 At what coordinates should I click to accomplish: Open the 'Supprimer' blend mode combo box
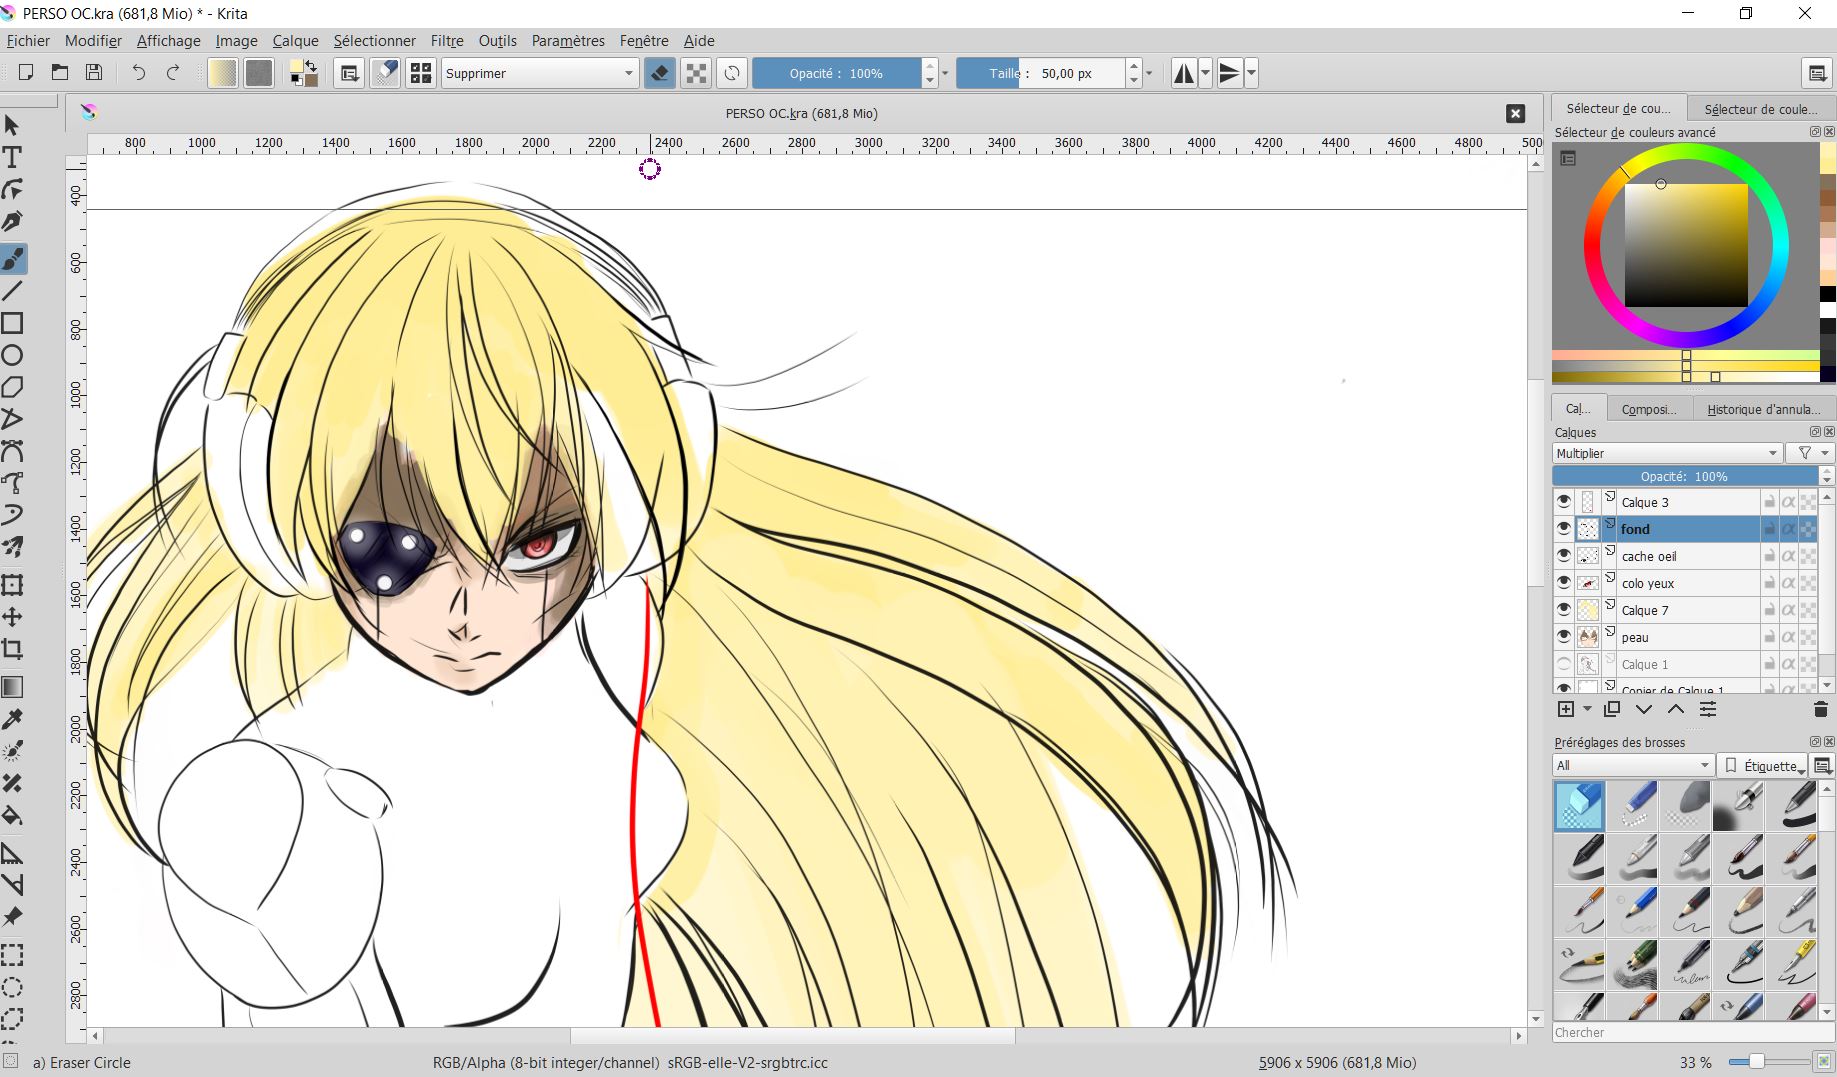[x=539, y=73]
